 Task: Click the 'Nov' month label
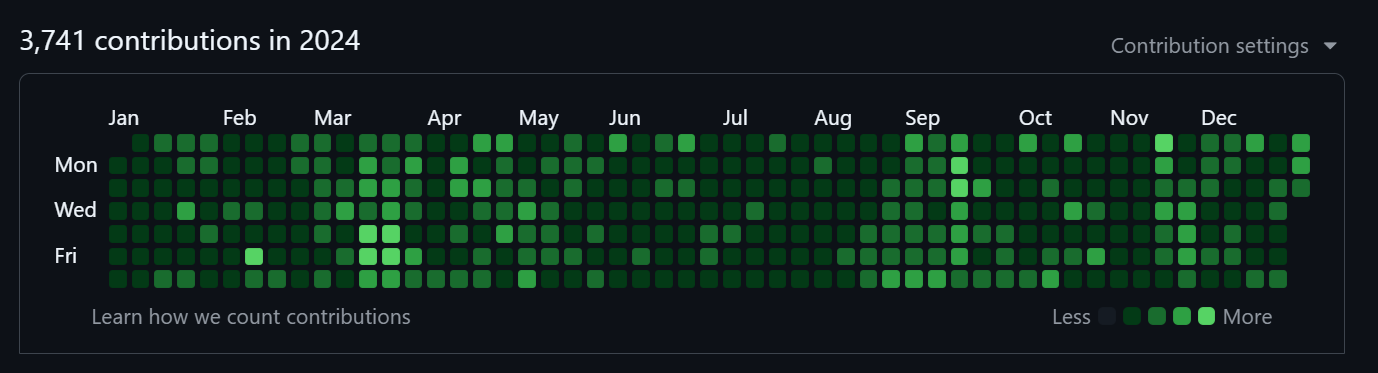1130,118
